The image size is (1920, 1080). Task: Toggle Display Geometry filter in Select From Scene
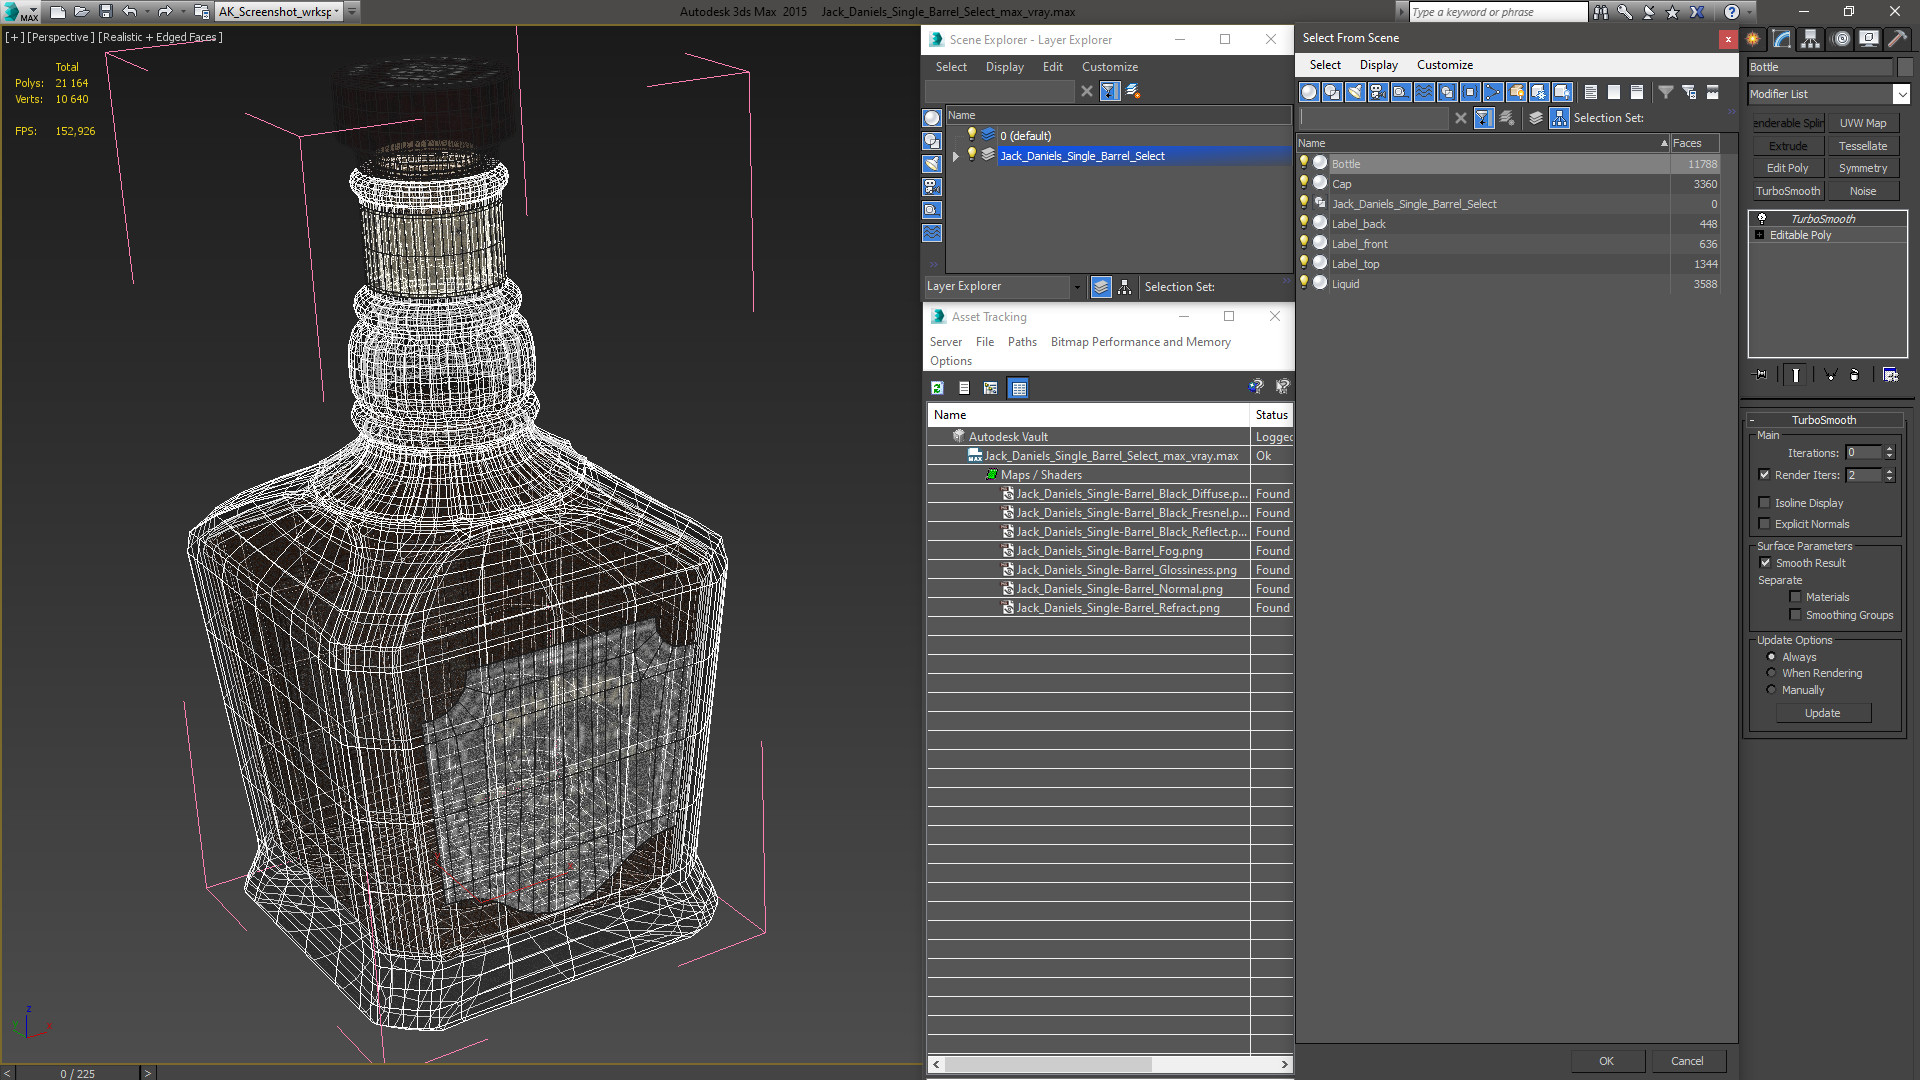click(1309, 92)
